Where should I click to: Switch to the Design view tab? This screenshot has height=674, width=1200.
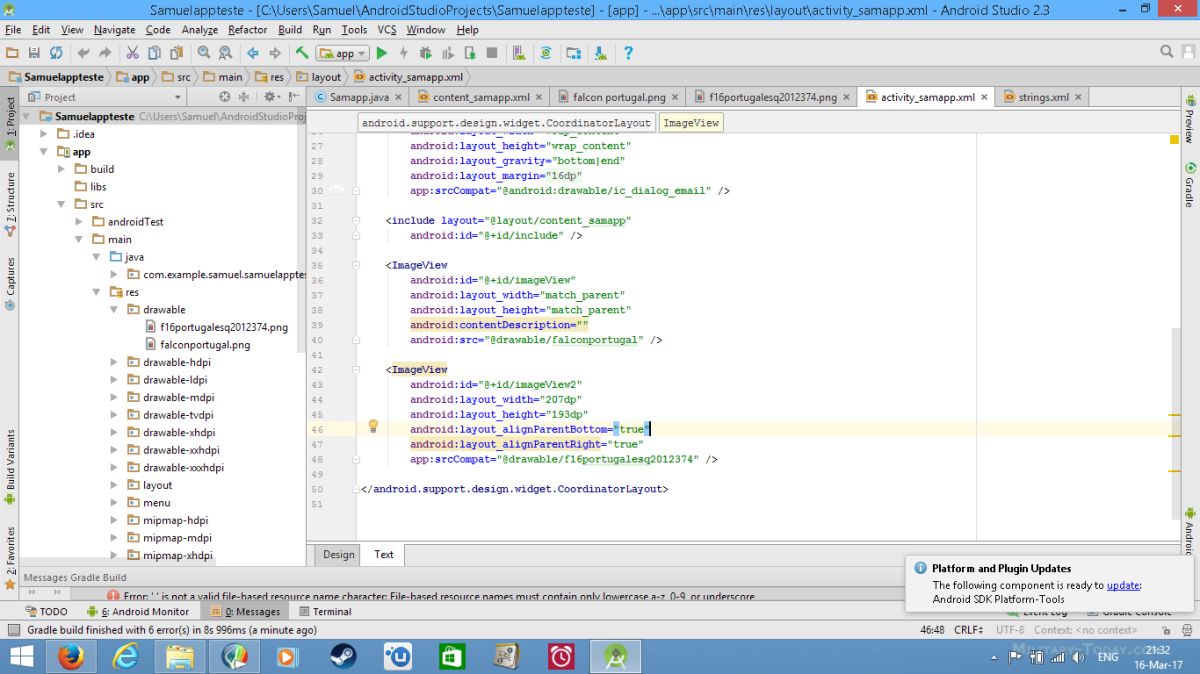click(338, 554)
